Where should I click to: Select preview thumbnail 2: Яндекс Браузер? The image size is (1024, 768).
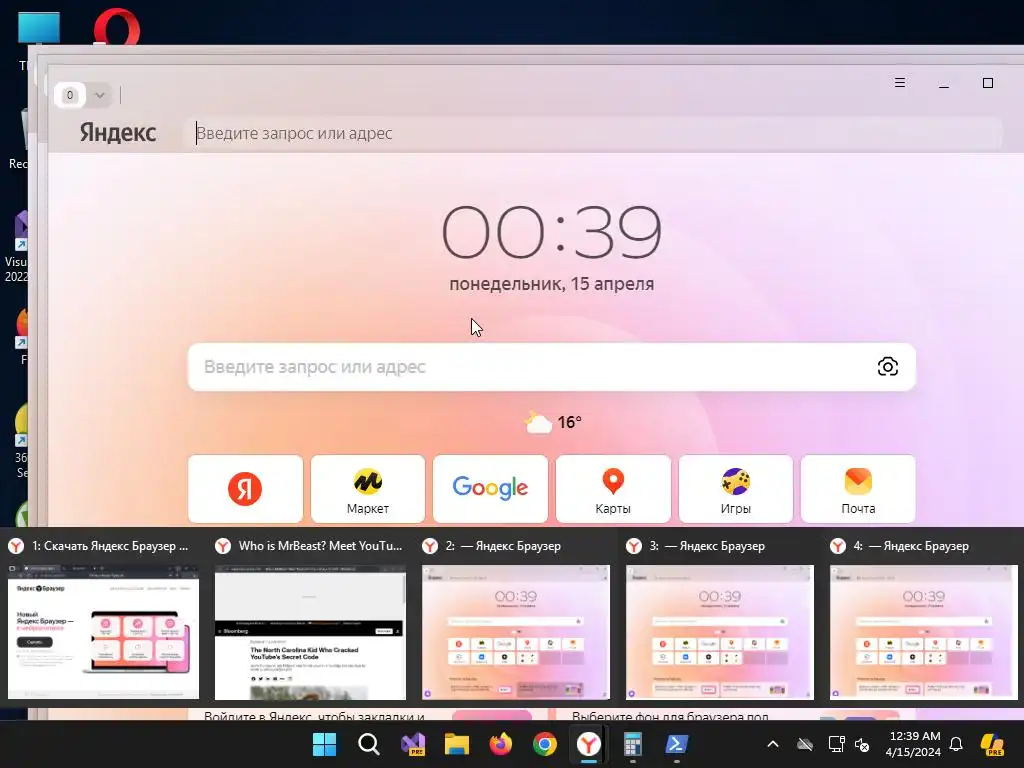click(x=516, y=632)
